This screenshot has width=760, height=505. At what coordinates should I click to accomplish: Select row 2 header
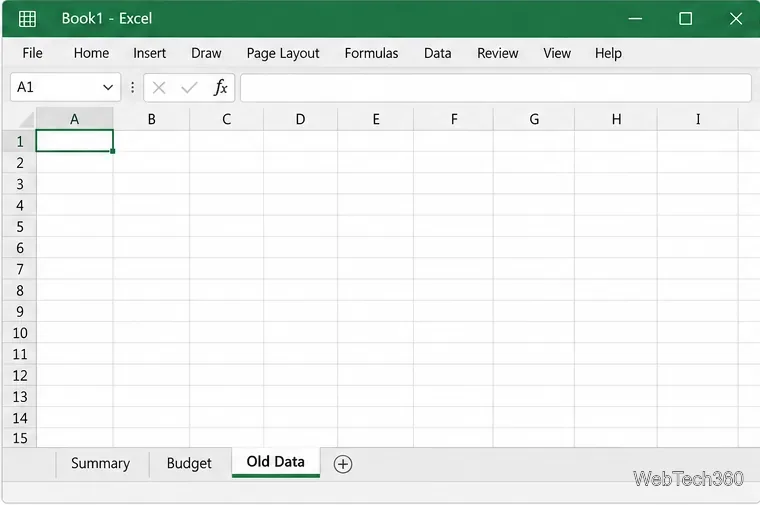point(19,163)
